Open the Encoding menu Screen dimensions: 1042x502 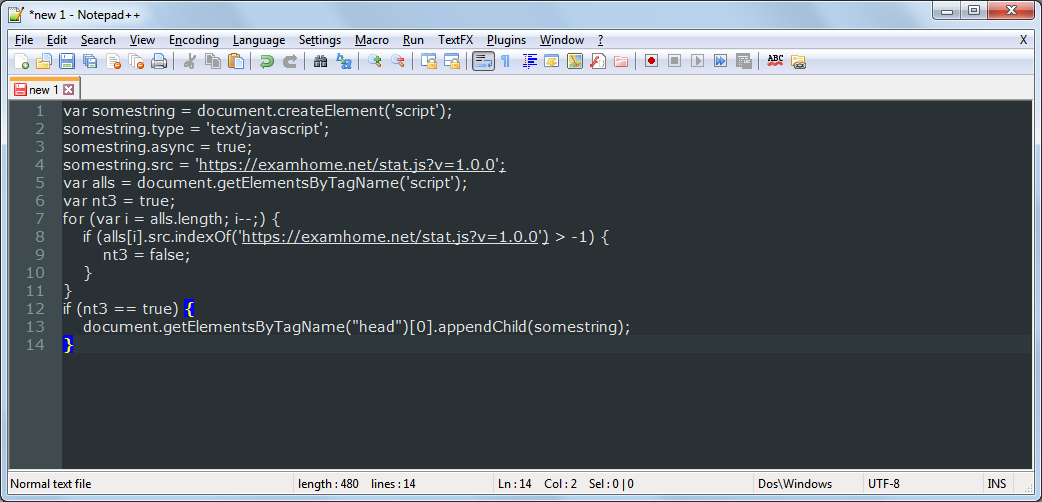[193, 40]
